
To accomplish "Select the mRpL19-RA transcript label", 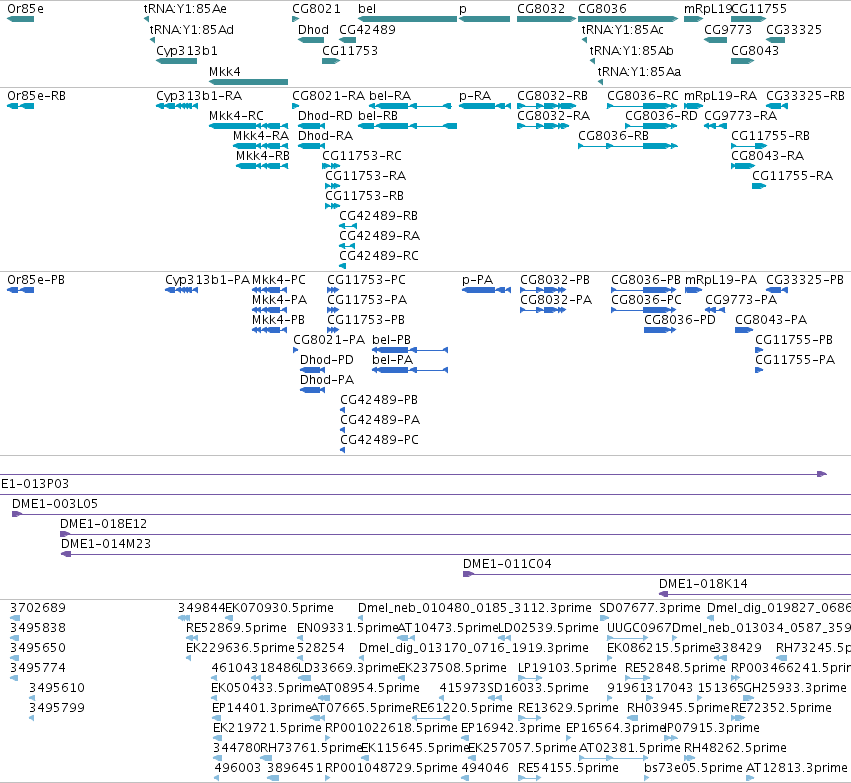I will pos(720,96).
